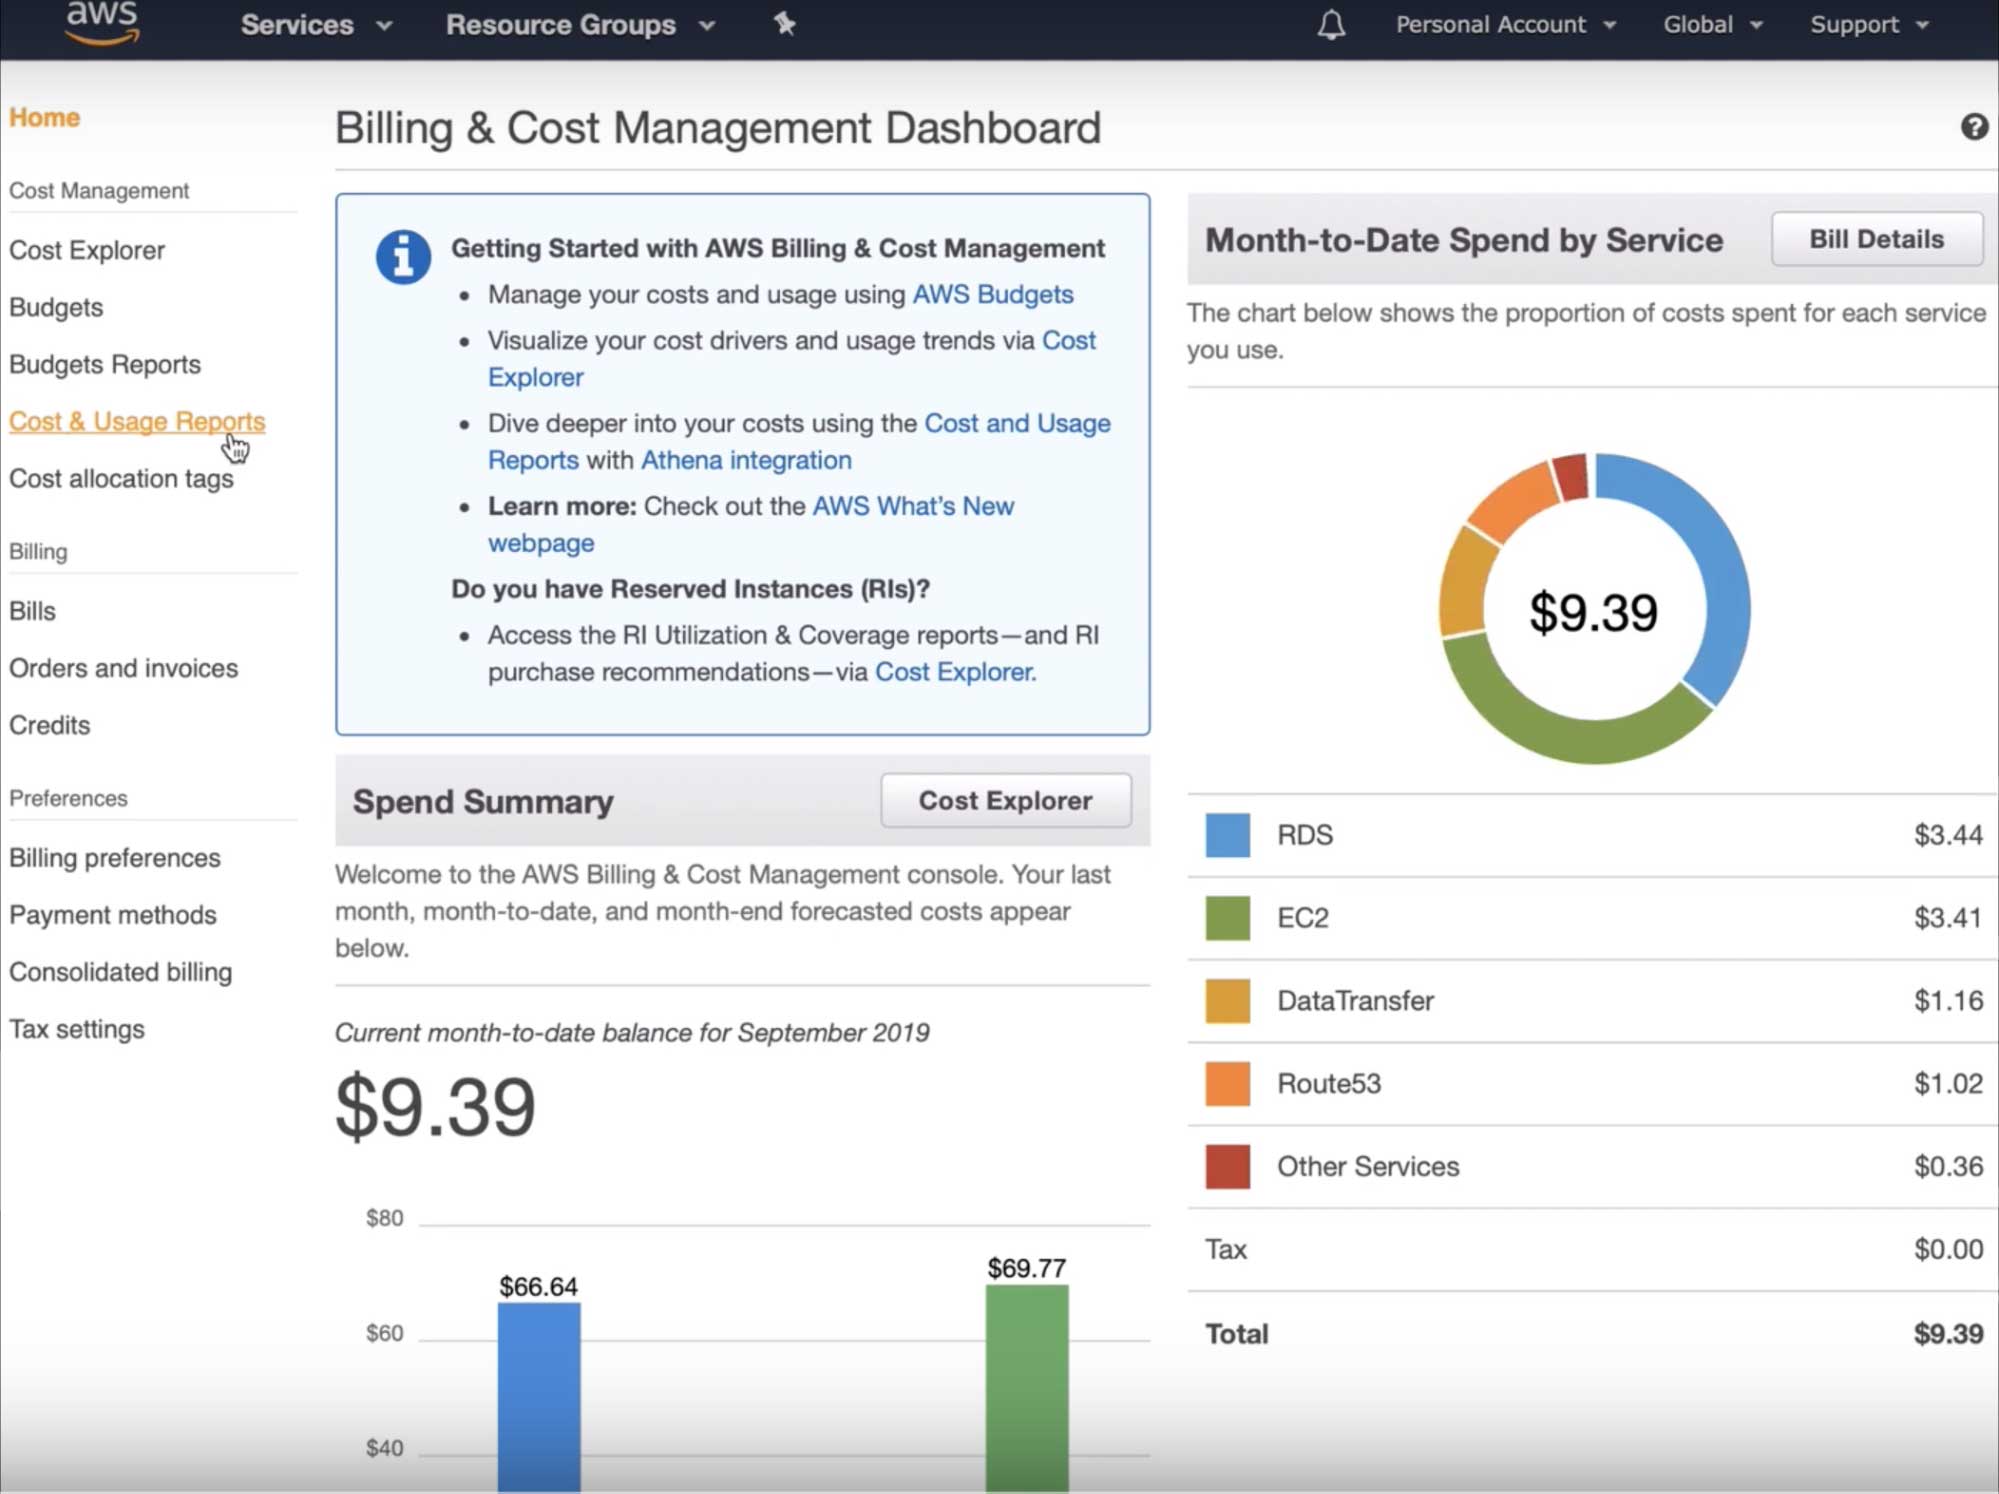
Task: Open Cost & Usage Reports in sidebar
Action: coord(137,421)
